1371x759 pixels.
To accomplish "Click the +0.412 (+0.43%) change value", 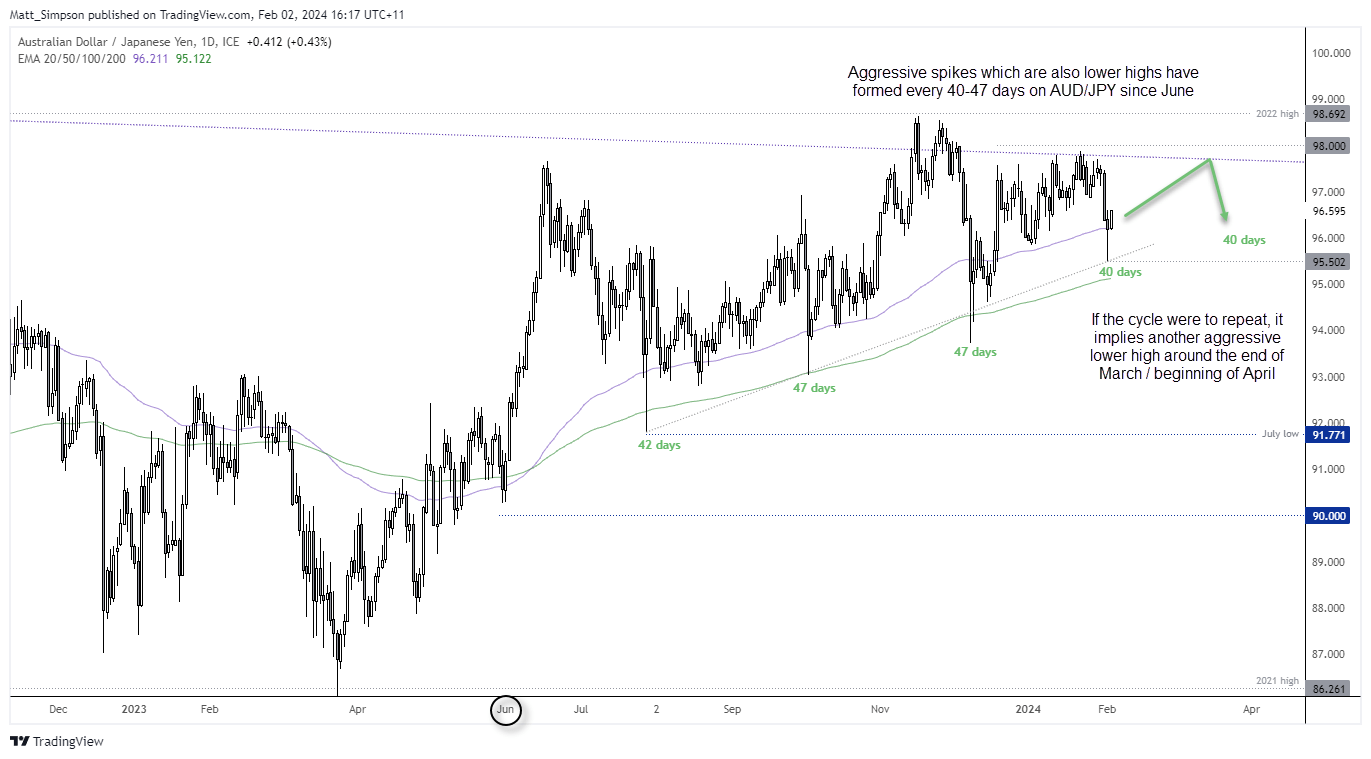I will [291, 42].
